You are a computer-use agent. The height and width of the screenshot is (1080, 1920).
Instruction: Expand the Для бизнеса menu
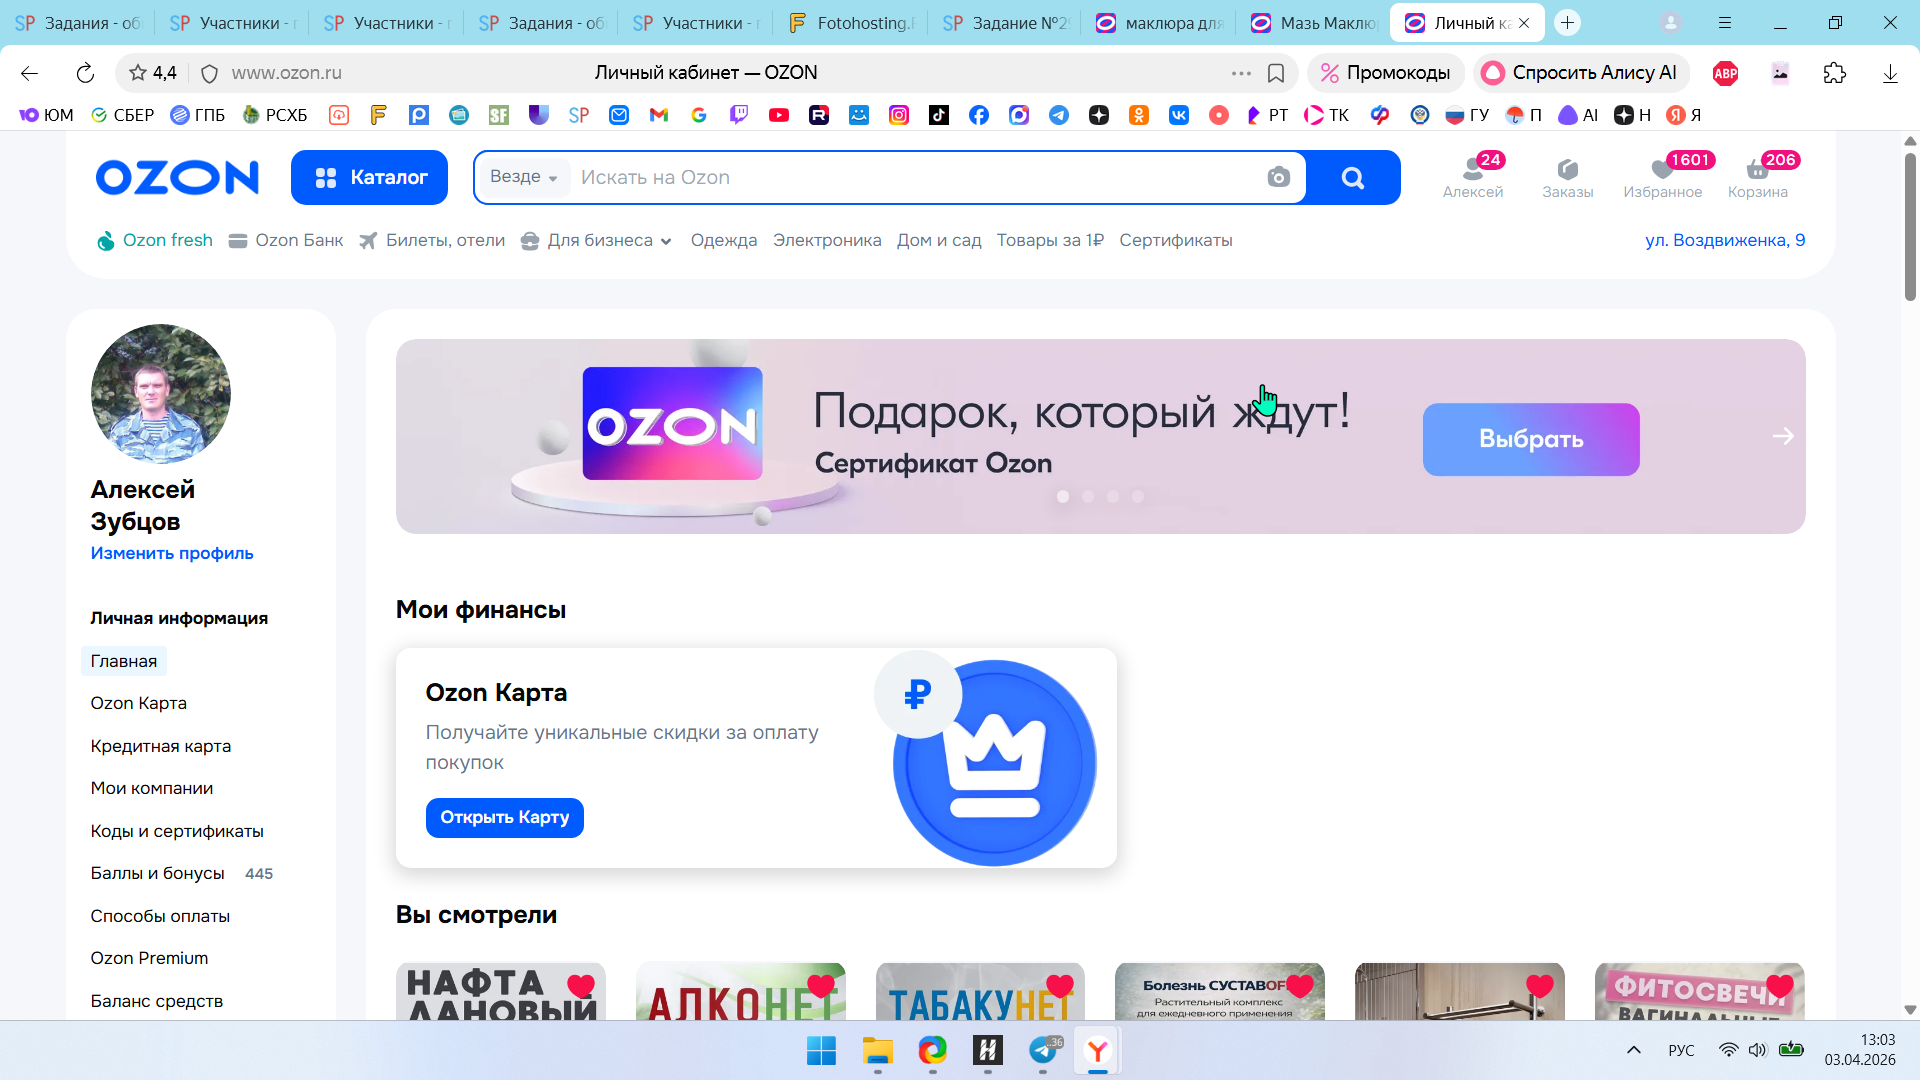tap(597, 240)
